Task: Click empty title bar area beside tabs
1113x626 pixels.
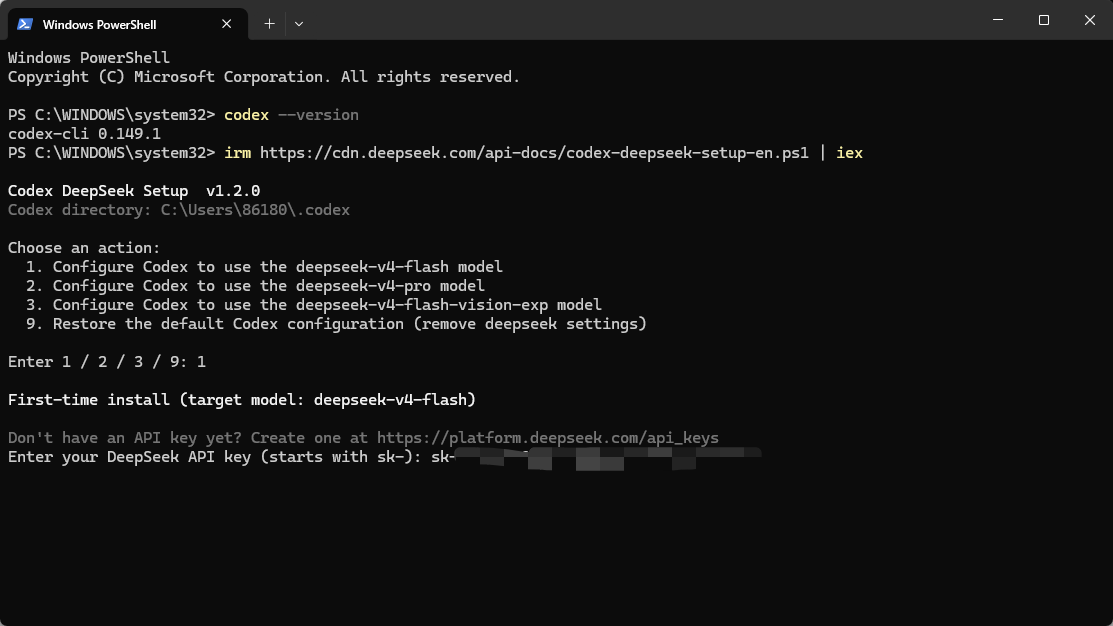Action: (x=639, y=21)
